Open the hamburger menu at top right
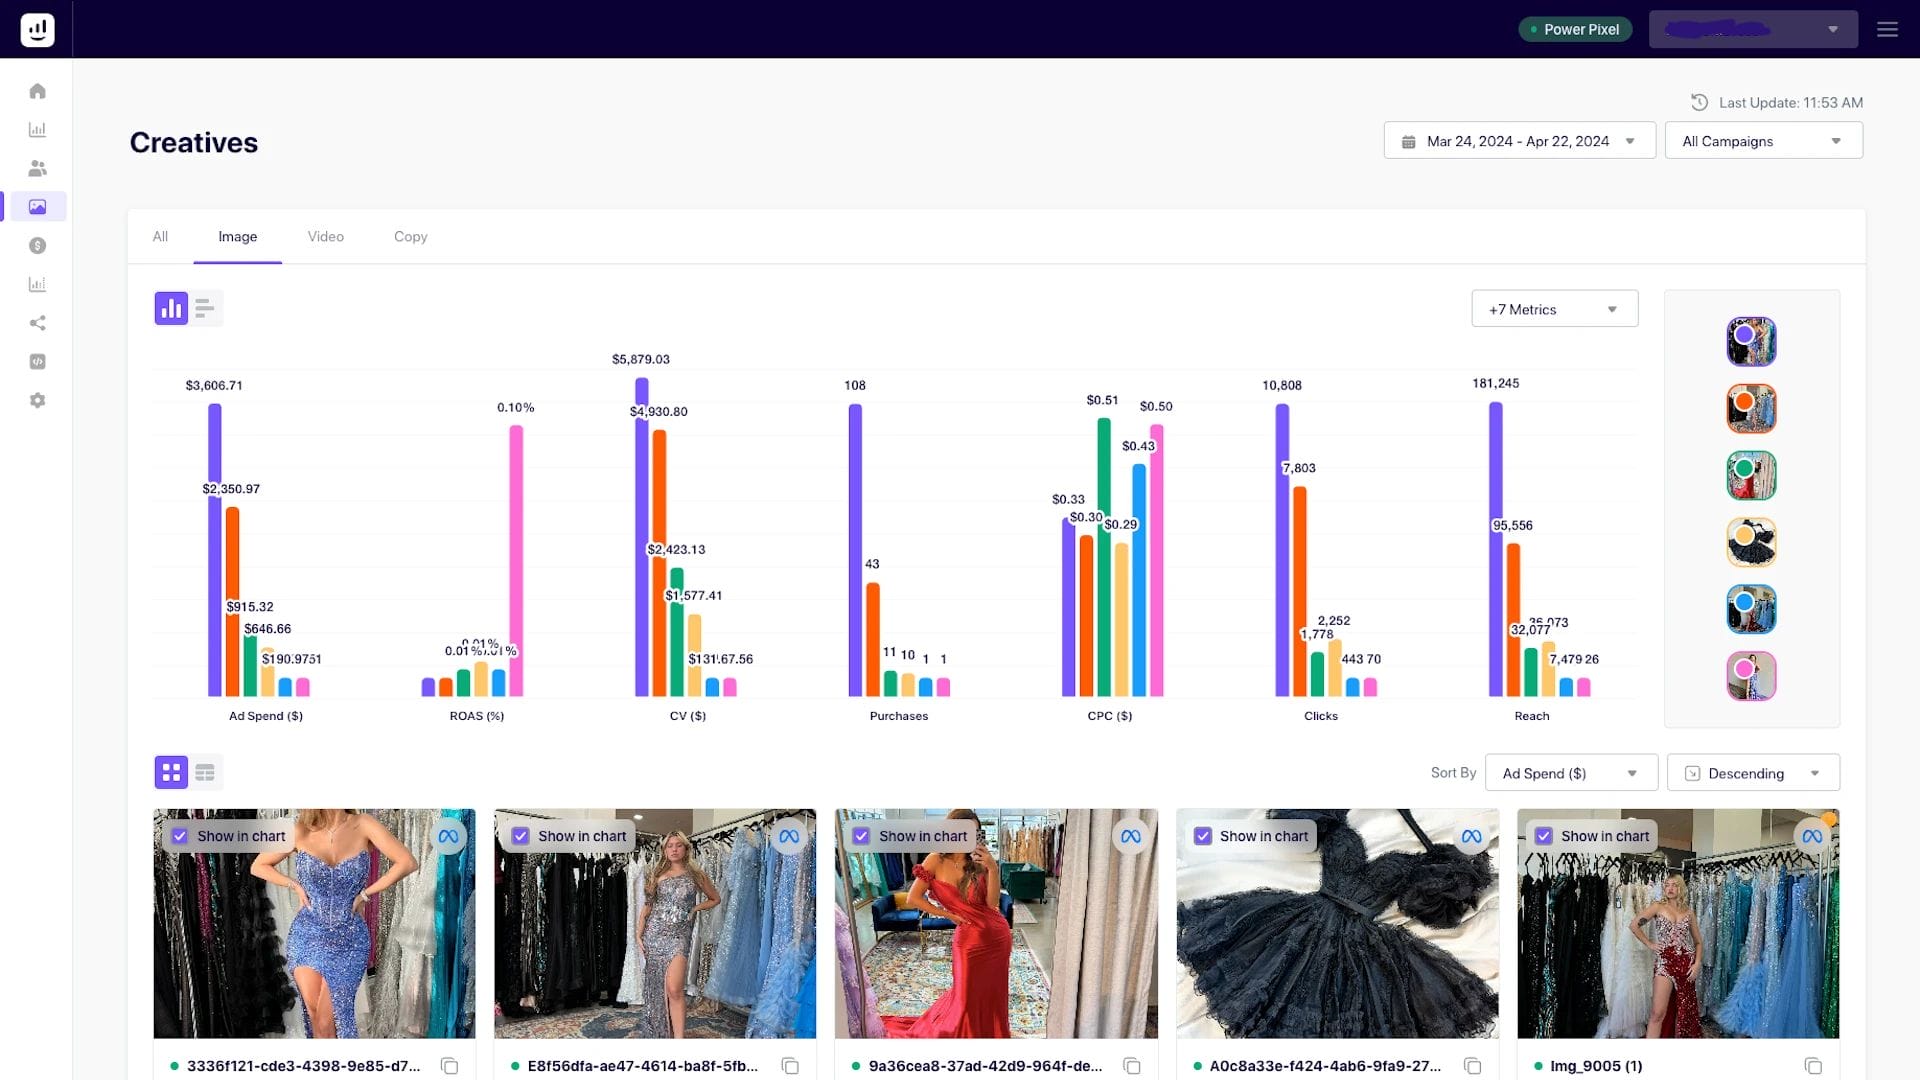The width and height of the screenshot is (1920, 1080). pos(1887,29)
